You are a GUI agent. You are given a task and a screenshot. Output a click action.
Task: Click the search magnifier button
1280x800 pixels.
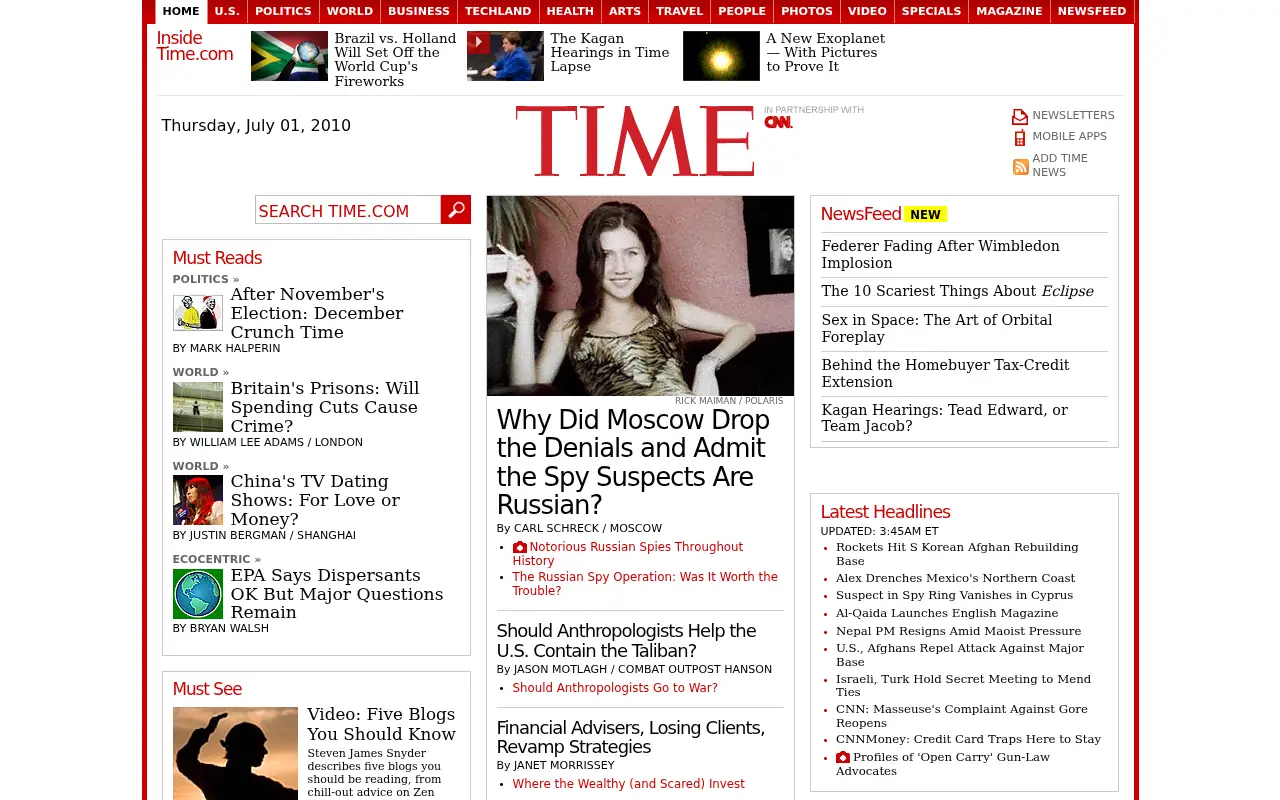tap(456, 210)
